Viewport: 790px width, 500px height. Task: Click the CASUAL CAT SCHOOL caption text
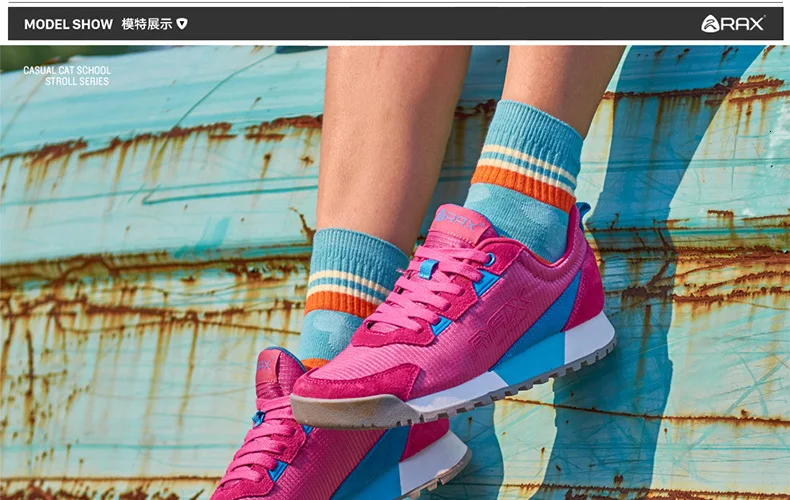(67, 71)
